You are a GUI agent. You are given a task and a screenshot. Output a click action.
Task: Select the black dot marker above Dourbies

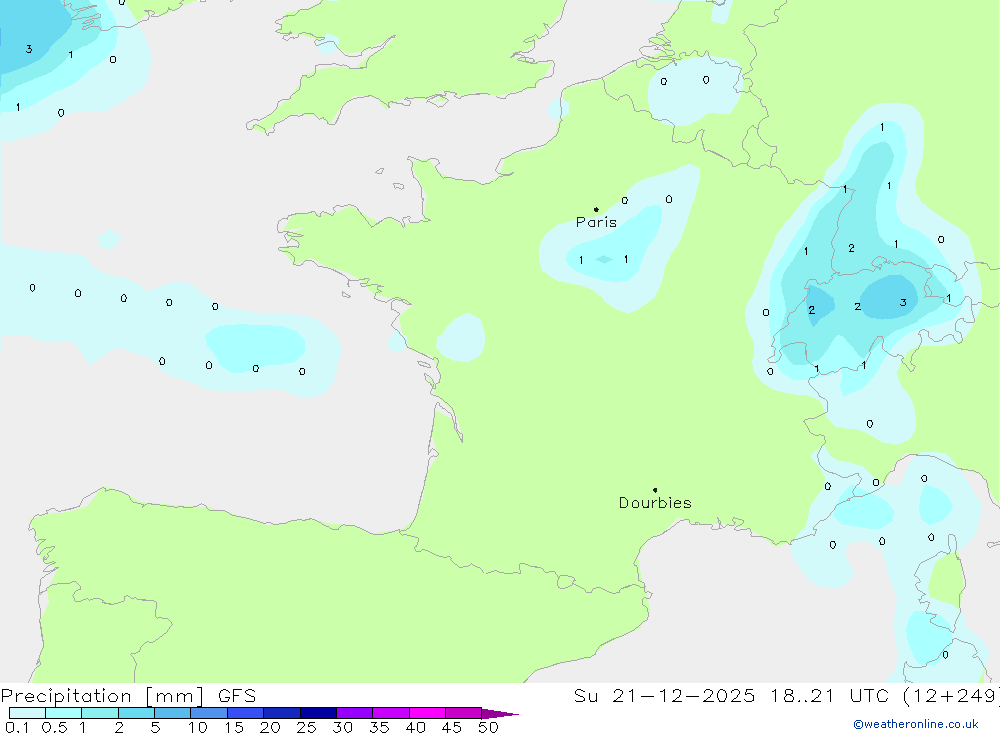click(x=655, y=490)
